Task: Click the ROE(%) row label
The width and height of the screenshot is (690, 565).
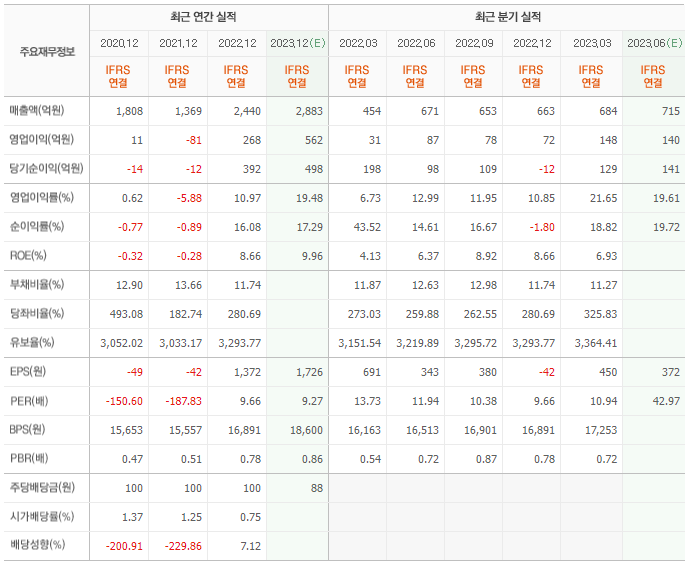Action: (x=28, y=256)
